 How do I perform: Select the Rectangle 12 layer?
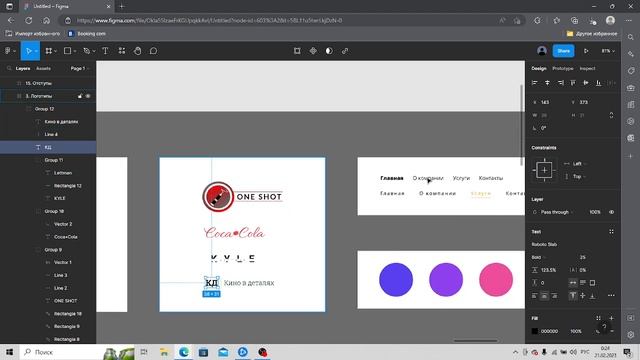tap(68, 186)
